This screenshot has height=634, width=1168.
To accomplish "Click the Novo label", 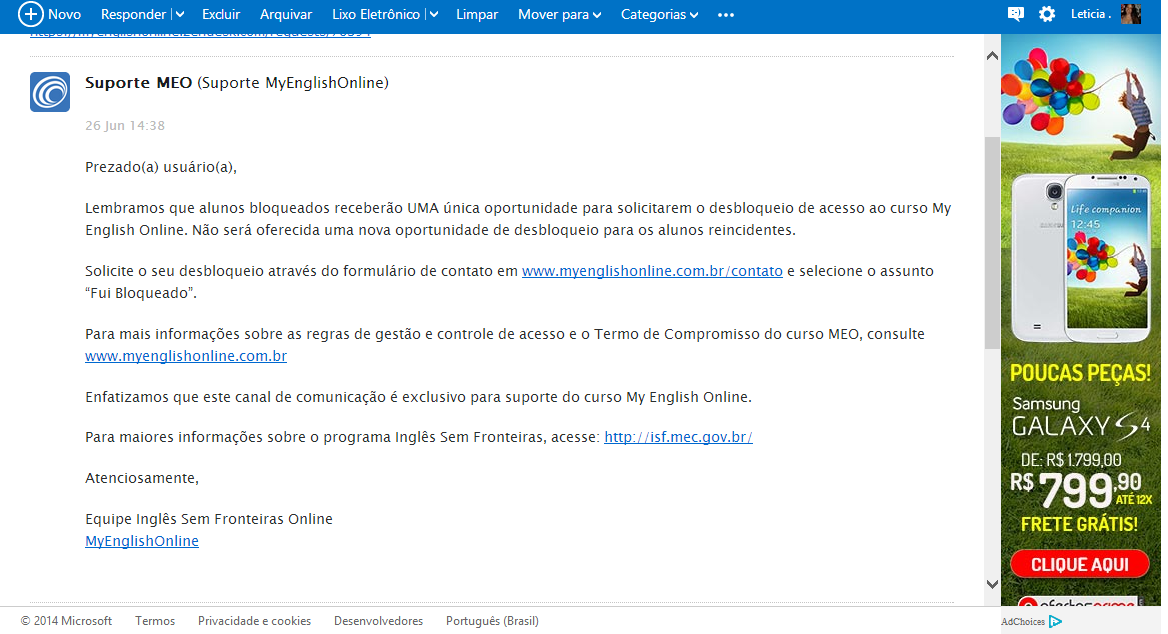I will click(65, 15).
